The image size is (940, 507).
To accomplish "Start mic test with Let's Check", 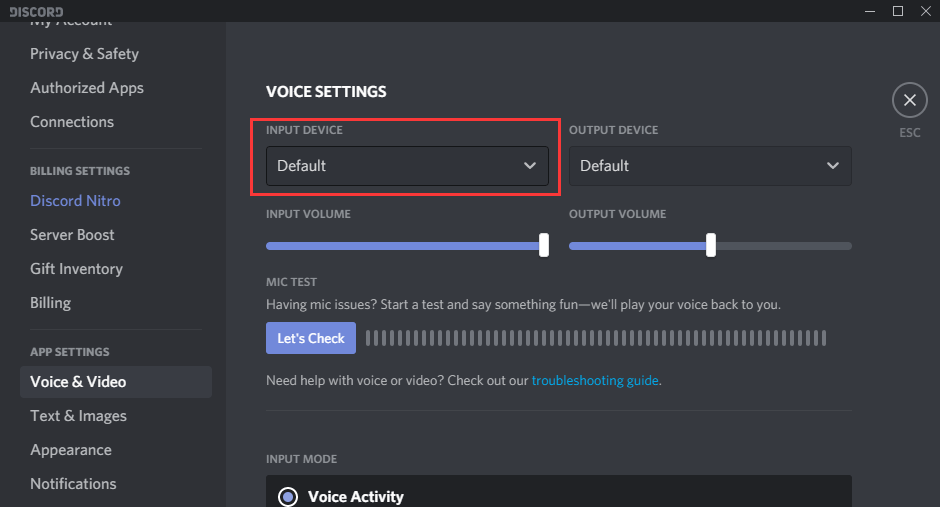I will point(311,338).
